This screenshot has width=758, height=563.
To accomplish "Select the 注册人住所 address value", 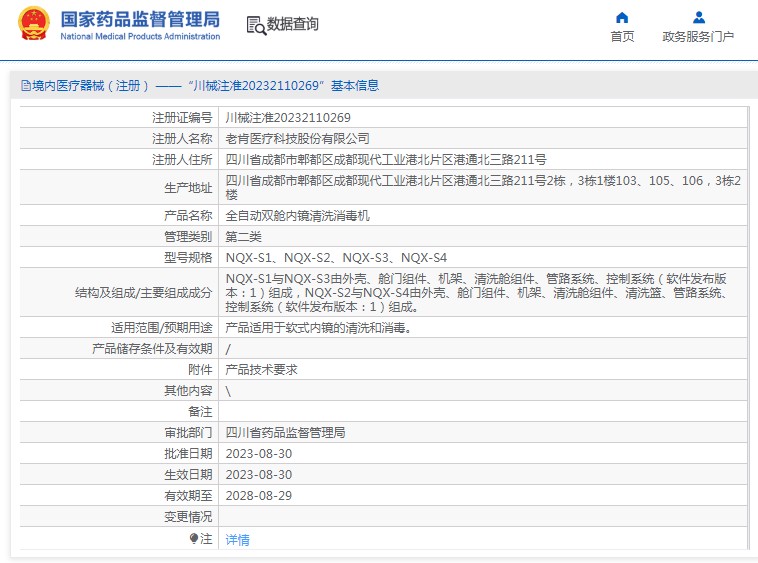I will coord(386,159).
